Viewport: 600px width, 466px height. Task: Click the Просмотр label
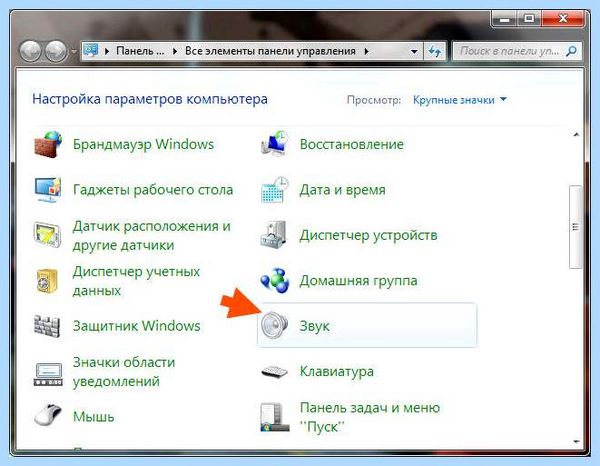373,100
